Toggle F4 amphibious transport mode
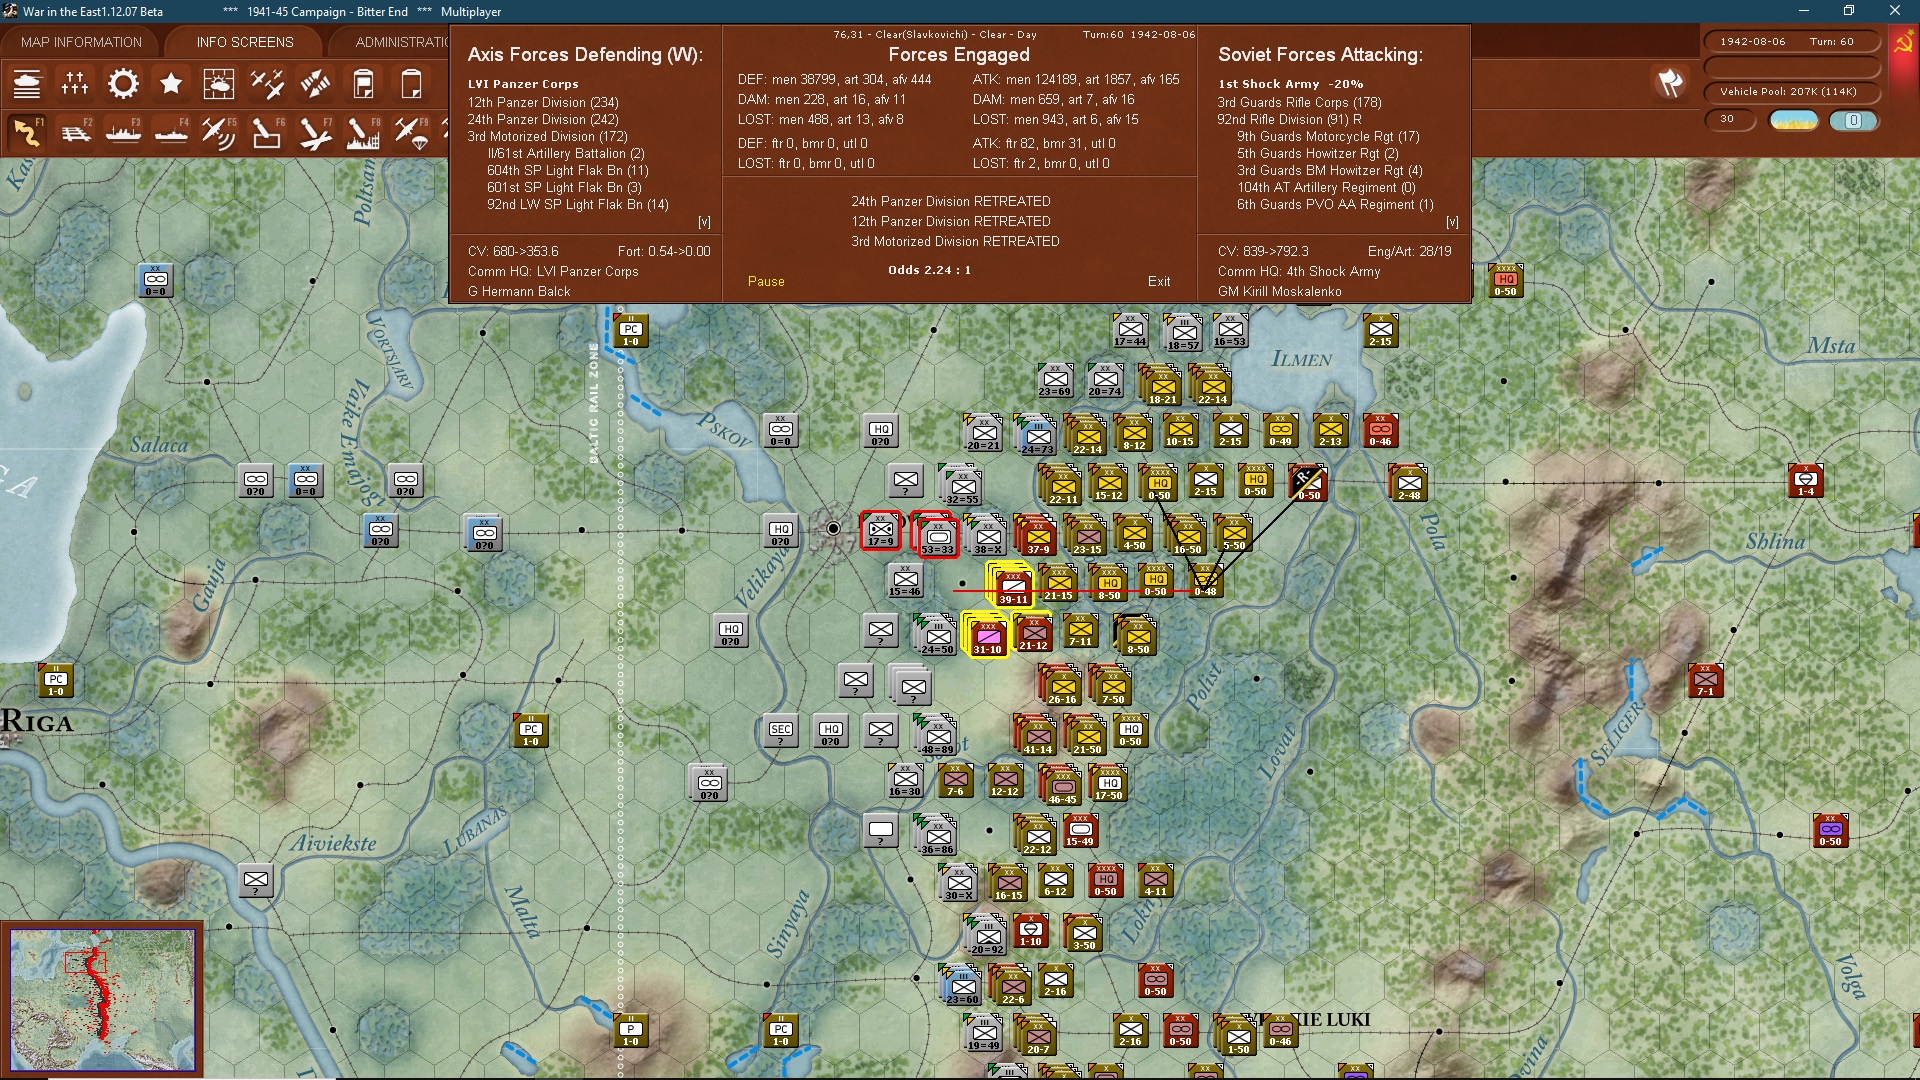Image resolution: width=1920 pixels, height=1080 pixels. (x=171, y=133)
